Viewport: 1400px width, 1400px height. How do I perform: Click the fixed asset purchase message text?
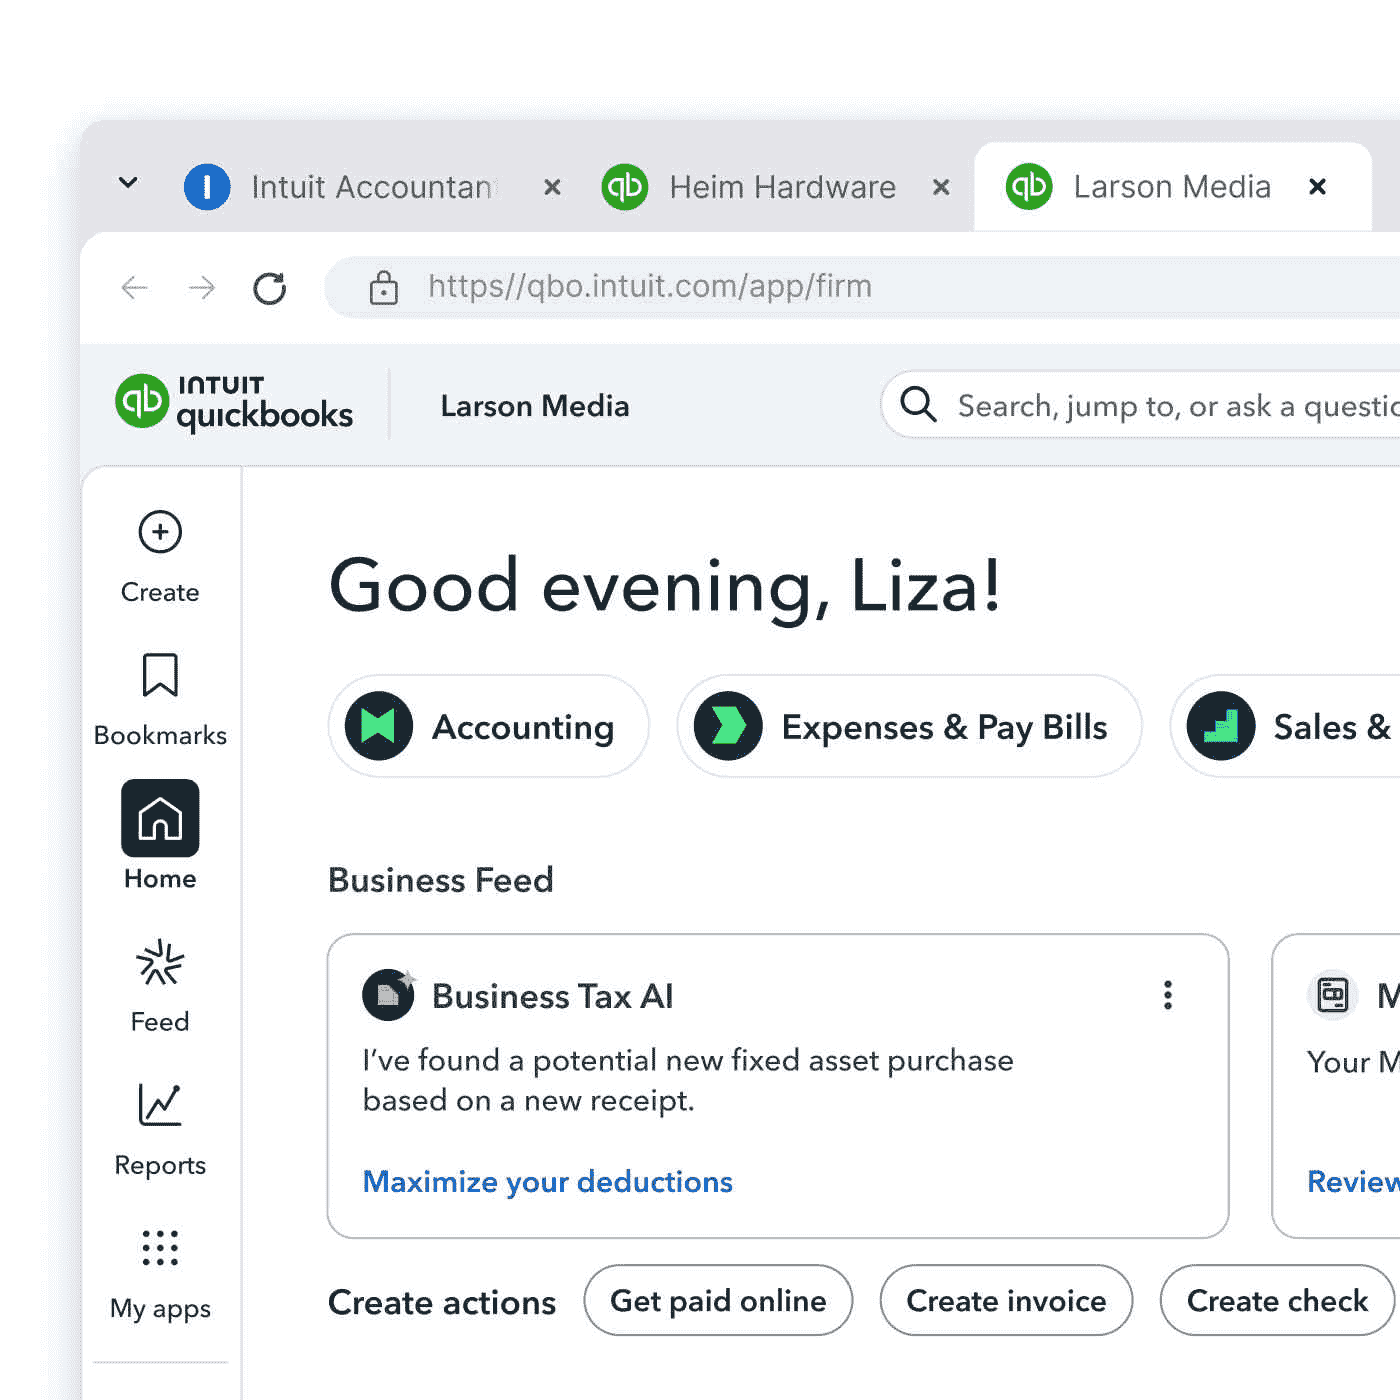coord(688,1080)
